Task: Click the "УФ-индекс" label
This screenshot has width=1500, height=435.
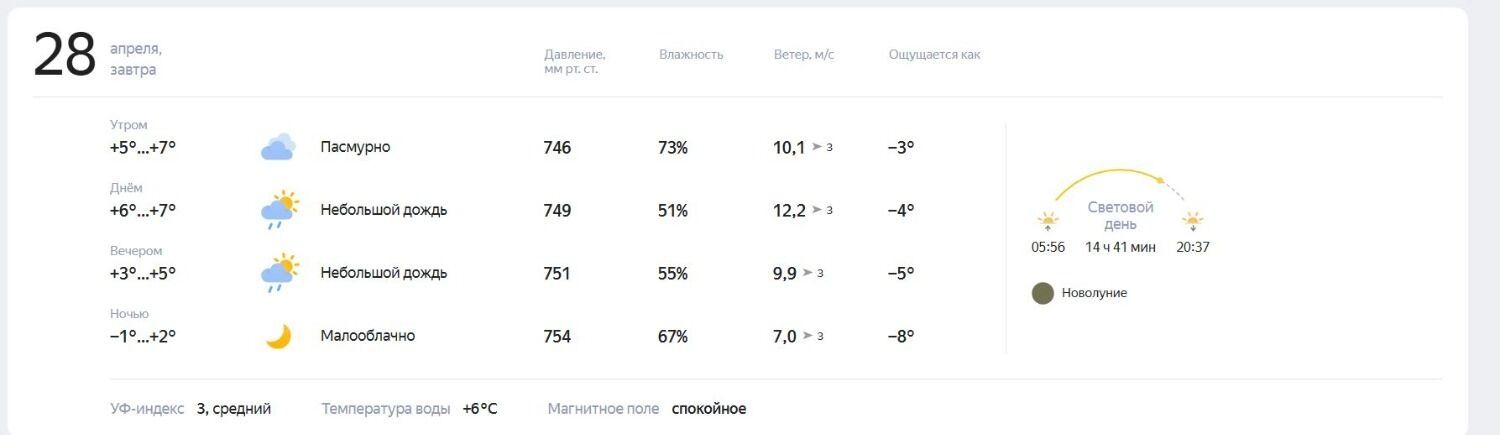Action: pyautogui.click(x=147, y=409)
